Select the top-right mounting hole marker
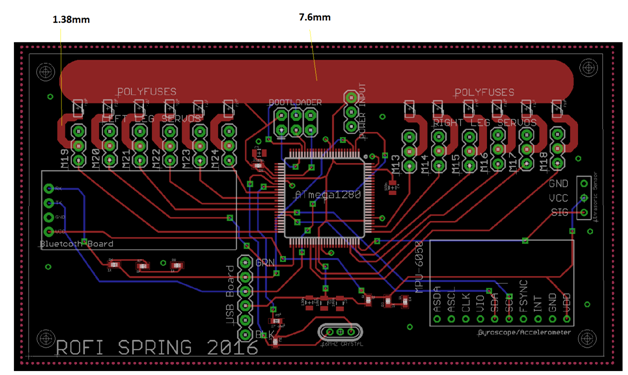This screenshot has height=375, width=628. point(588,68)
